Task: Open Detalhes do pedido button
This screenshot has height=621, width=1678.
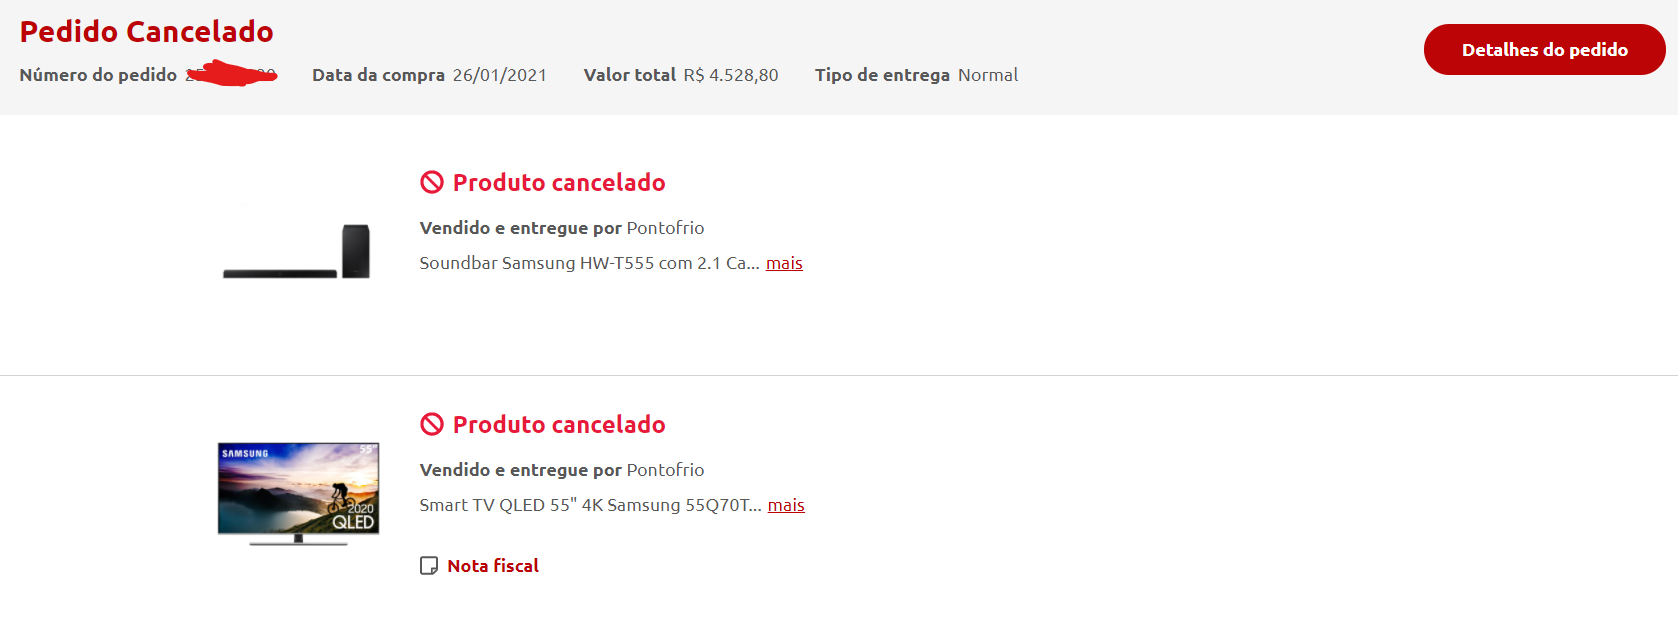Action: click(x=1544, y=50)
